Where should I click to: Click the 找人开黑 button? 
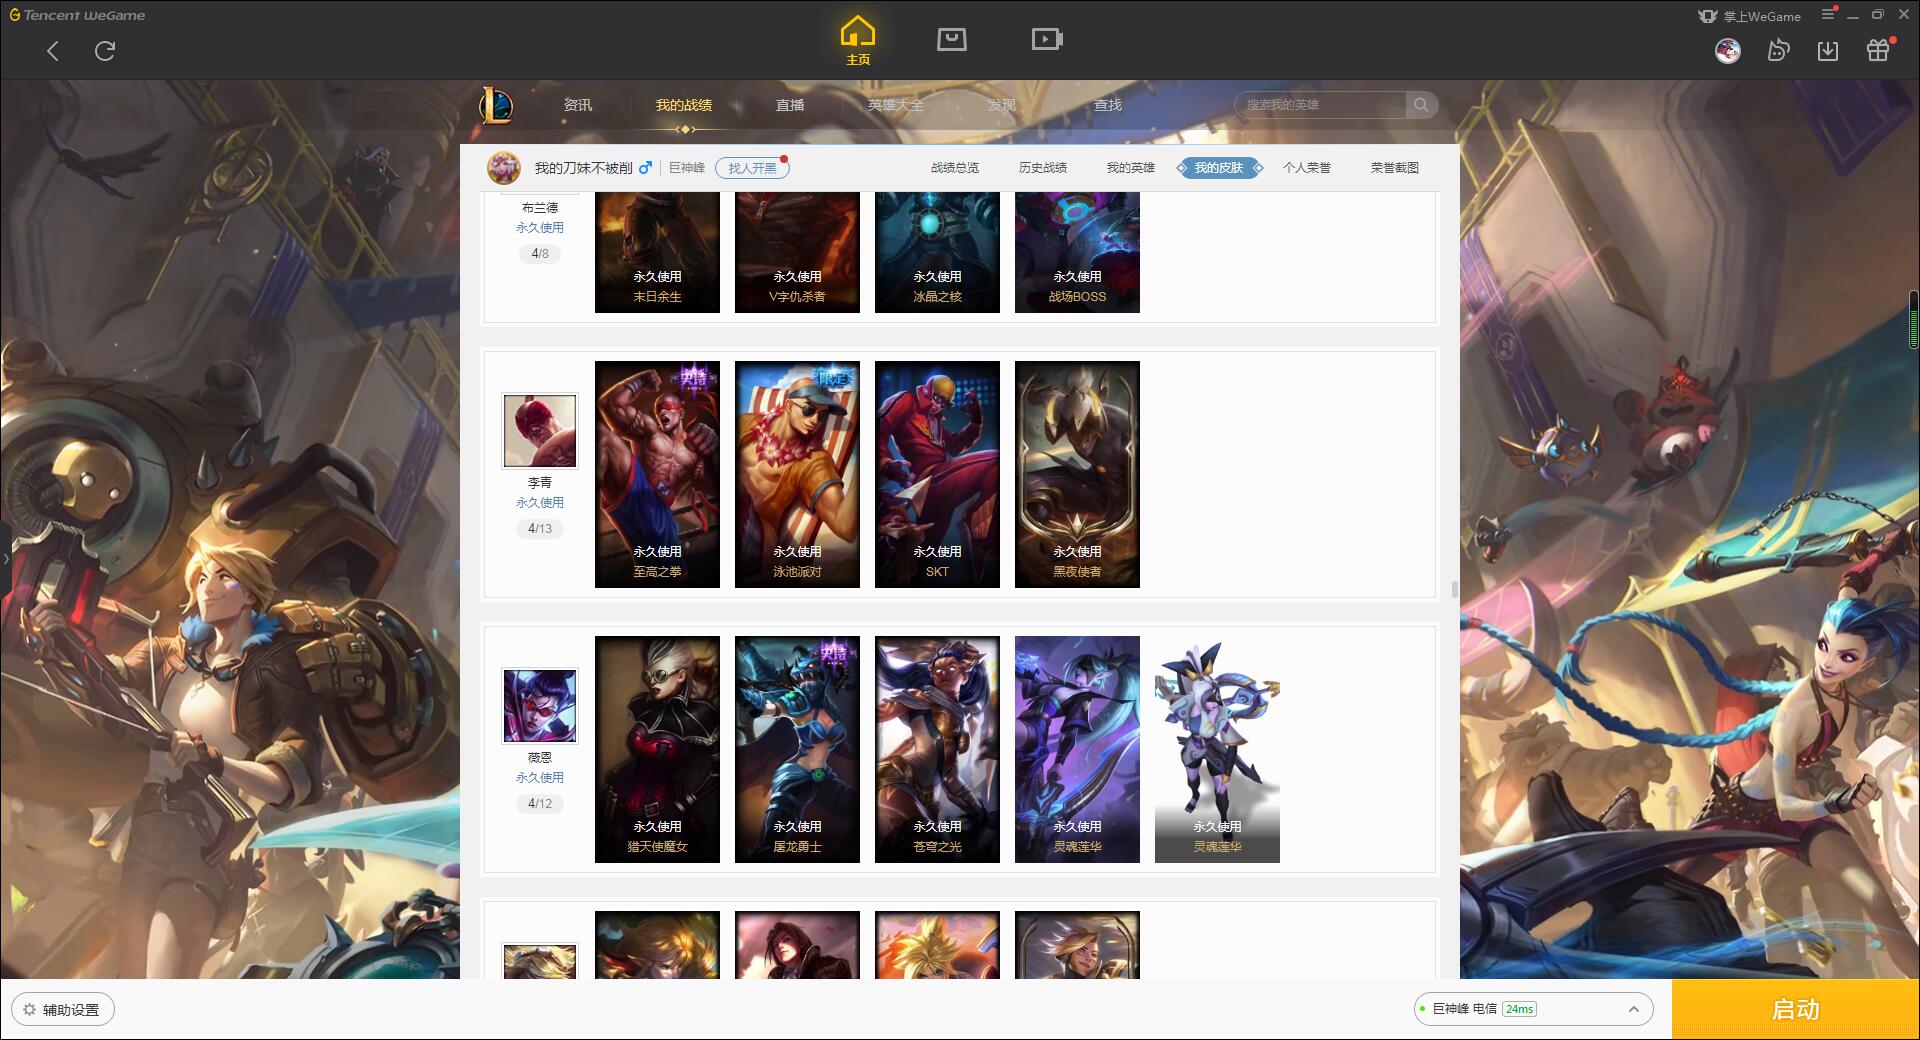752,168
